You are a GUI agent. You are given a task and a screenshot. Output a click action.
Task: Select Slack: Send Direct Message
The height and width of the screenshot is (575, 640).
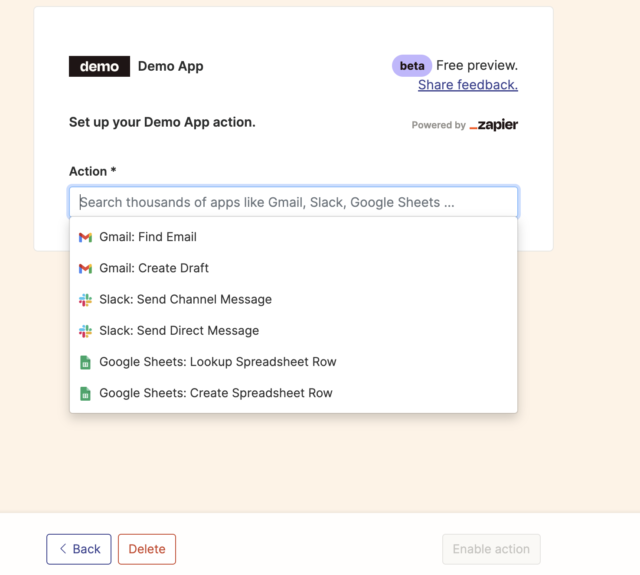click(x=293, y=331)
